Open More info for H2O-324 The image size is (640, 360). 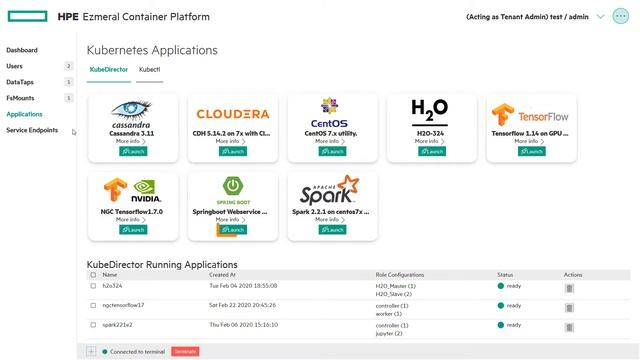click(x=429, y=141)
